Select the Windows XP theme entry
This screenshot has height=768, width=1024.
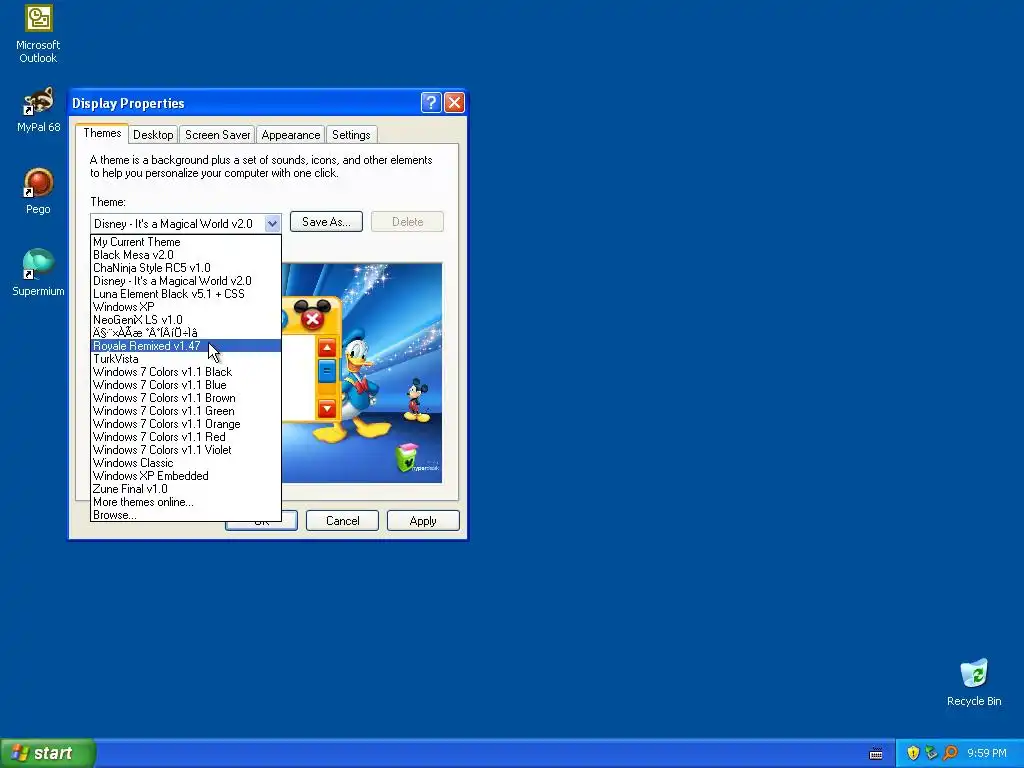(x=185, y=307)
